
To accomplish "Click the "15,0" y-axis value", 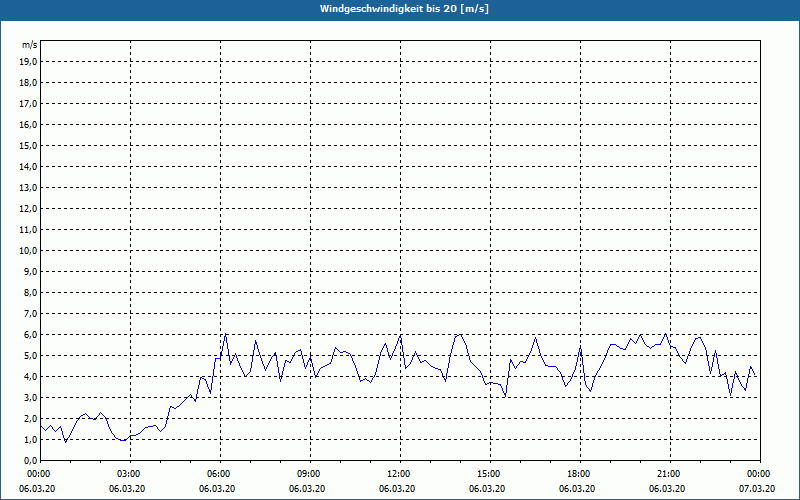I will tap(28, 145).
